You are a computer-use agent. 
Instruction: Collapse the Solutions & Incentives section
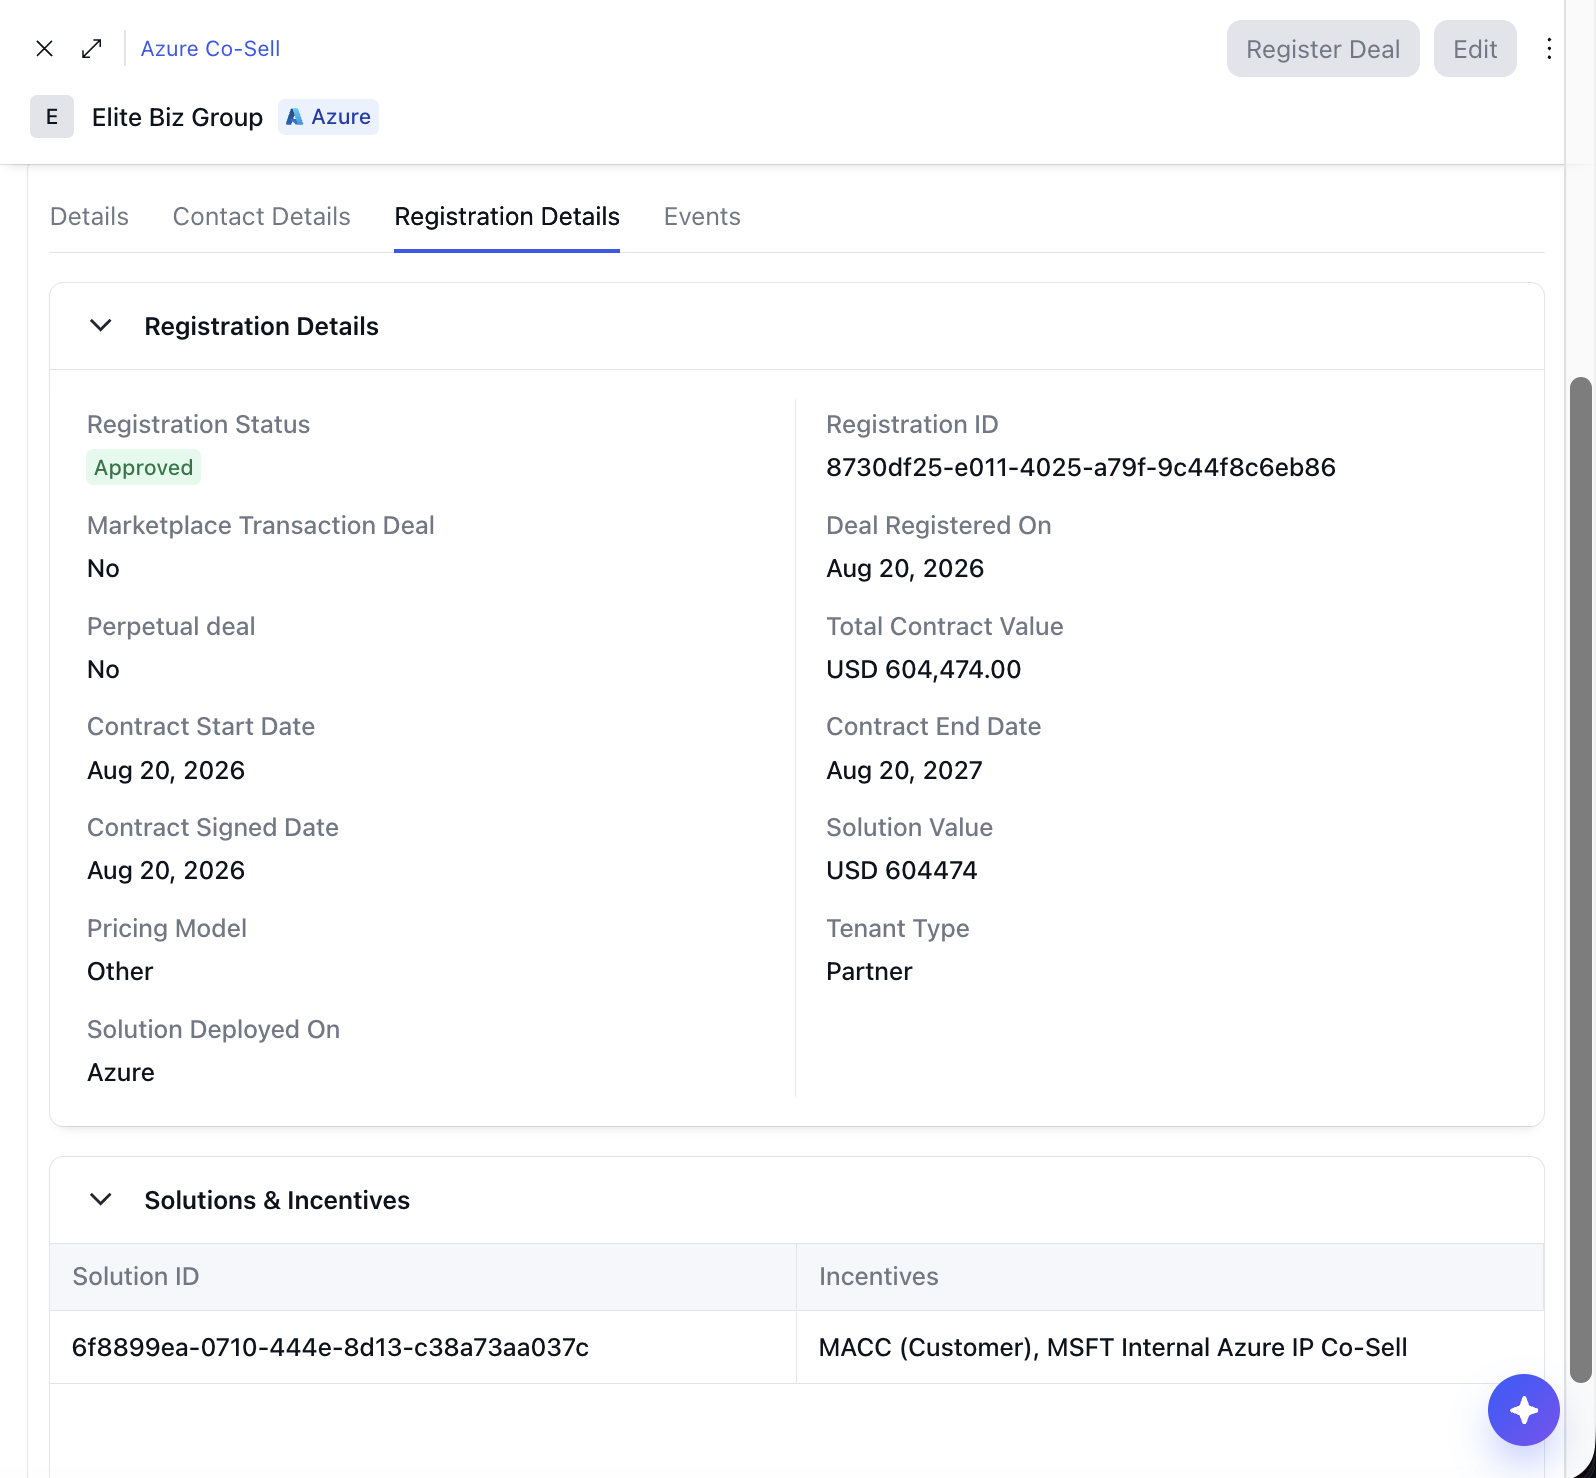point(101,1200)
